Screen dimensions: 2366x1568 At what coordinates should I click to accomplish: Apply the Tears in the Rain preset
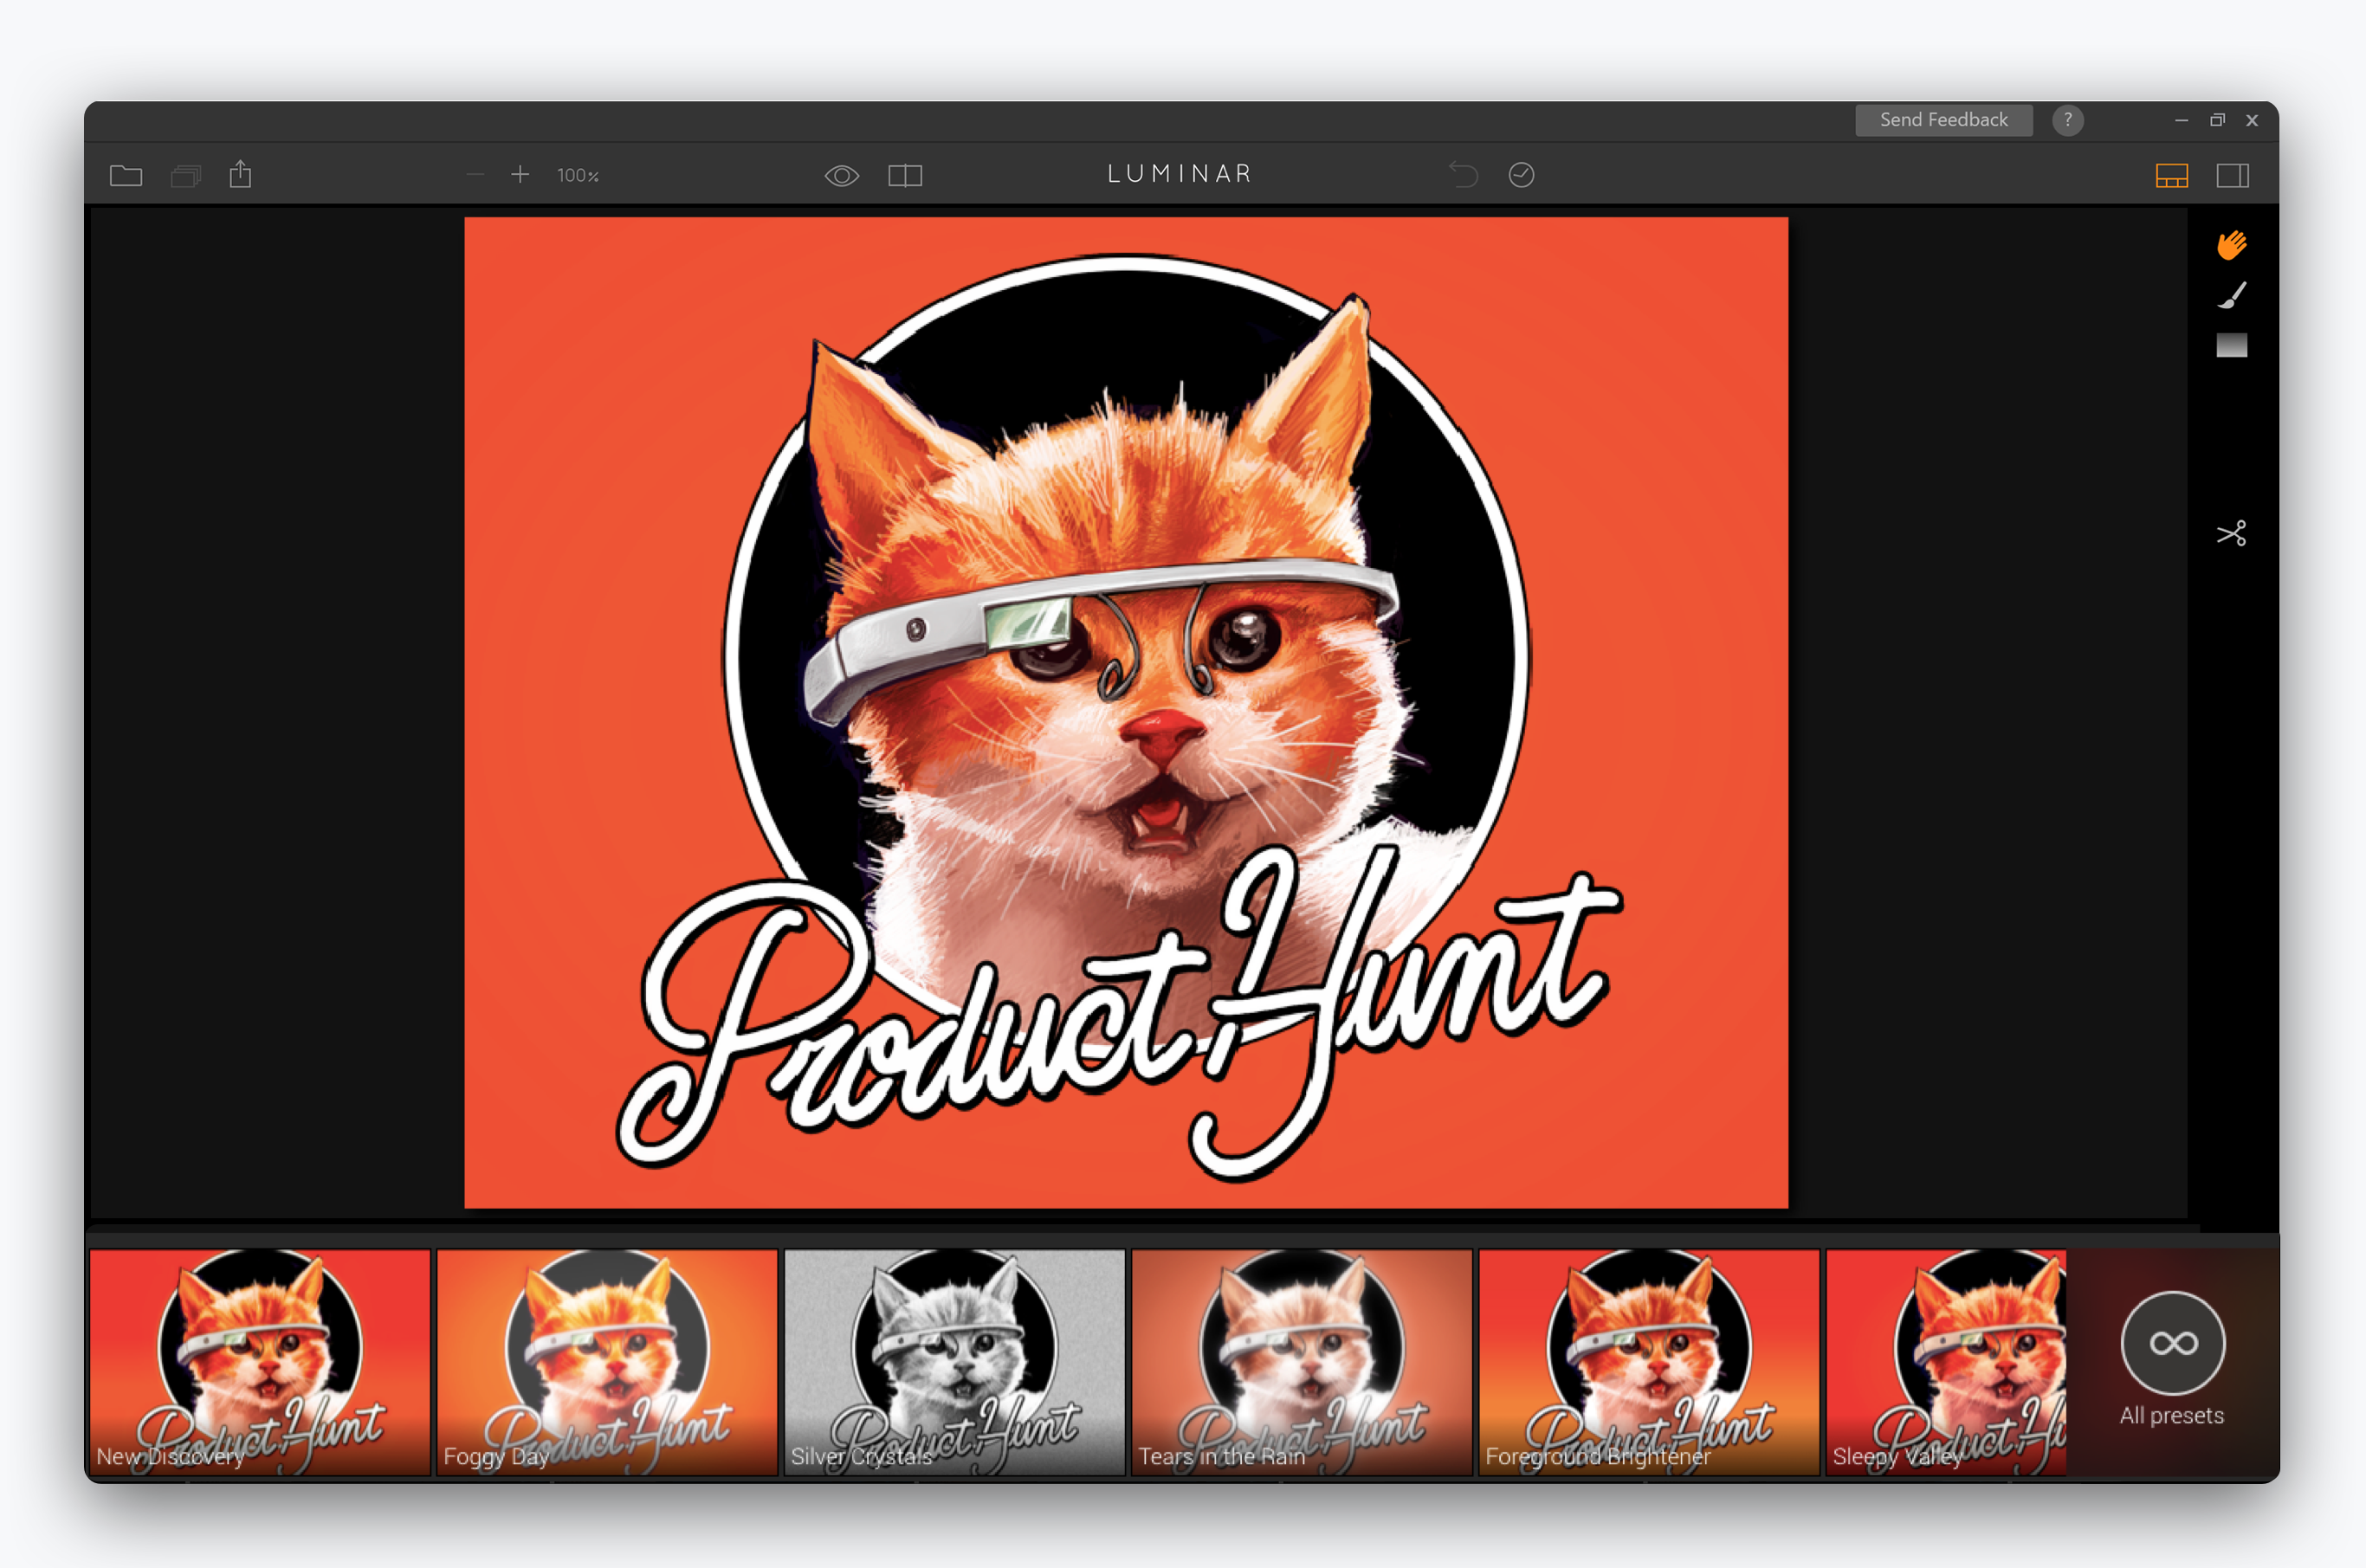coord(1301,1361)
